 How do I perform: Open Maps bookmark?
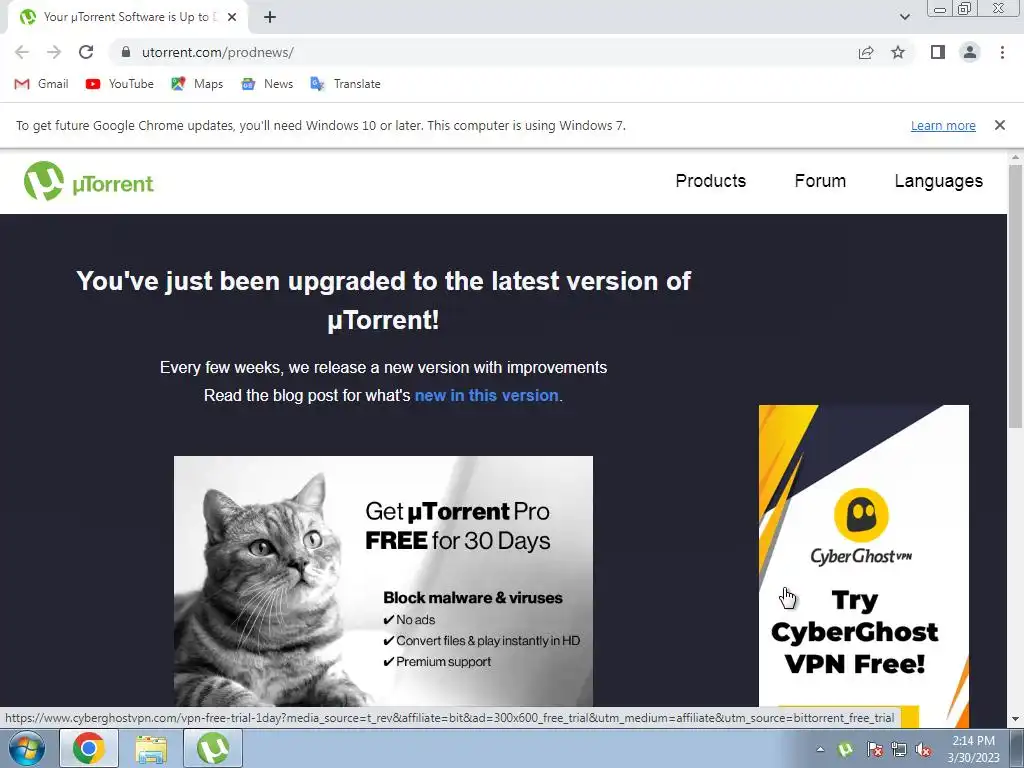pos(197,84)
